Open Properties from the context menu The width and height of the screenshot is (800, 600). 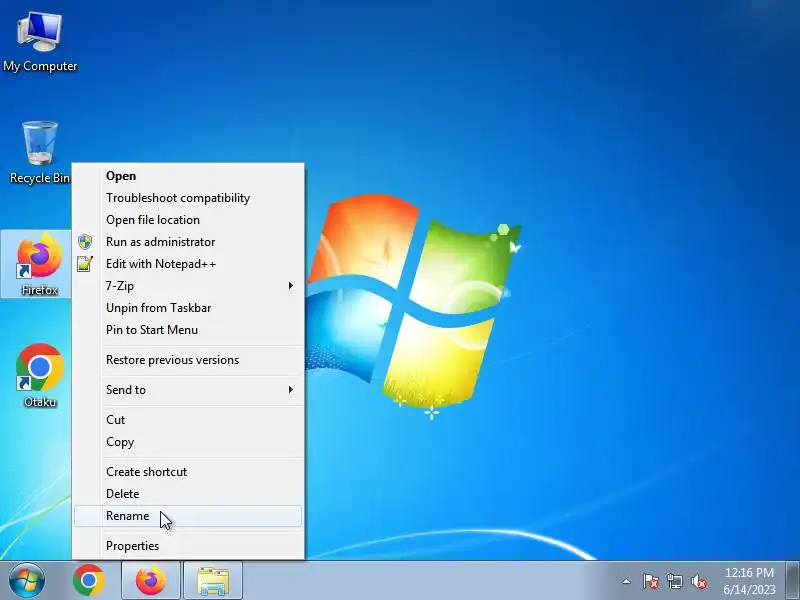click(188, 546)
